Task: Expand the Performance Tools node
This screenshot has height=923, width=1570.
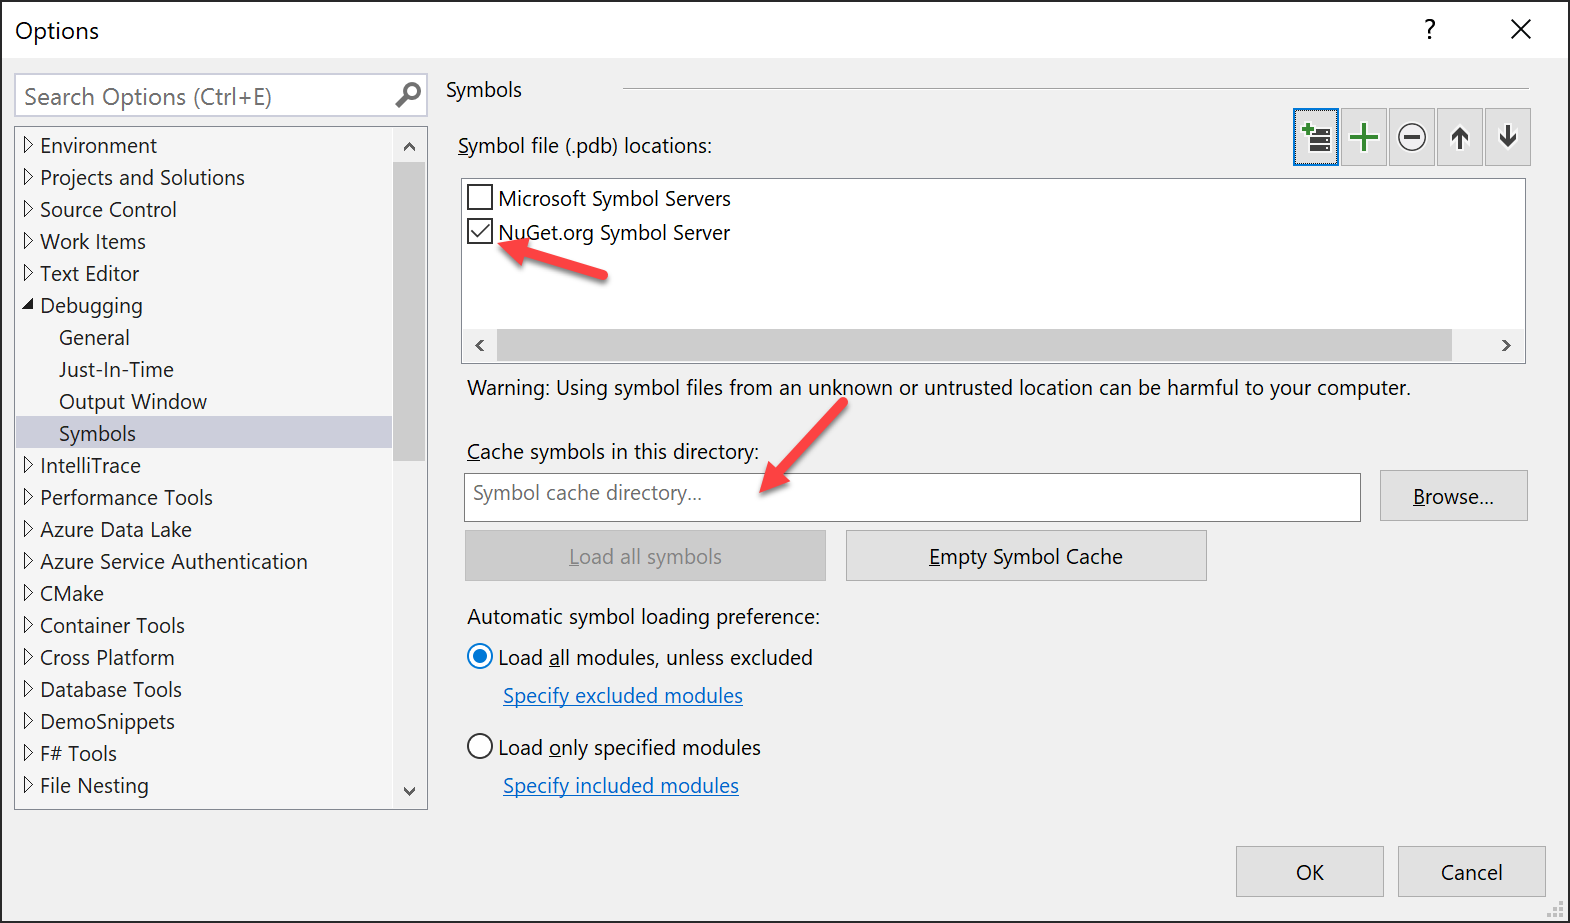Action: pyautogui.click(x=28, y=497)
